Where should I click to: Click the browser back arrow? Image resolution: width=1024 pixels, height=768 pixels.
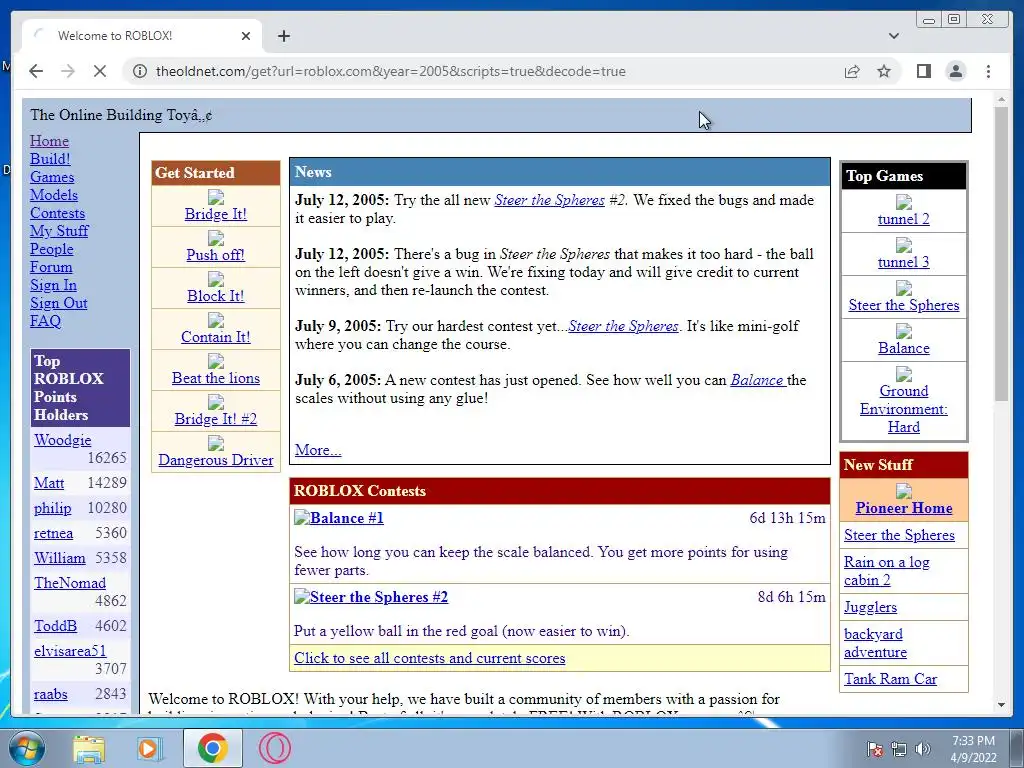pyautogui.click(x=36, y=71)
